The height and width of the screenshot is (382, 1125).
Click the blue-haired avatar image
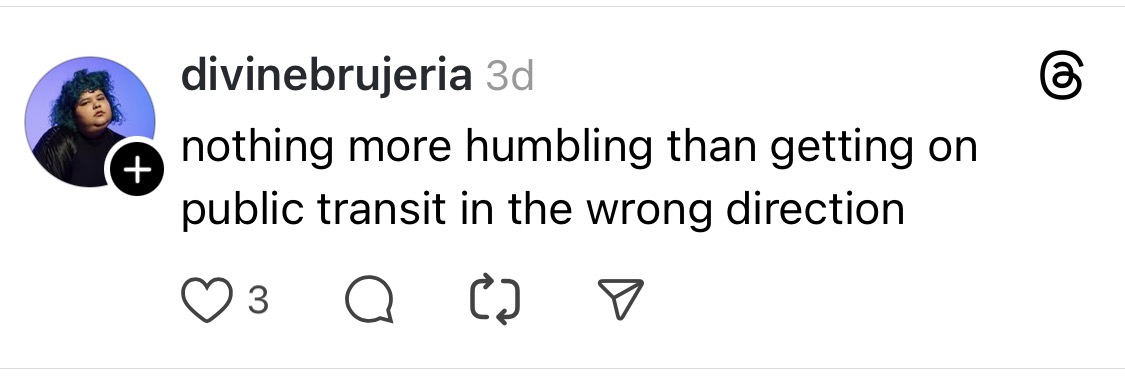coord(90,121)
